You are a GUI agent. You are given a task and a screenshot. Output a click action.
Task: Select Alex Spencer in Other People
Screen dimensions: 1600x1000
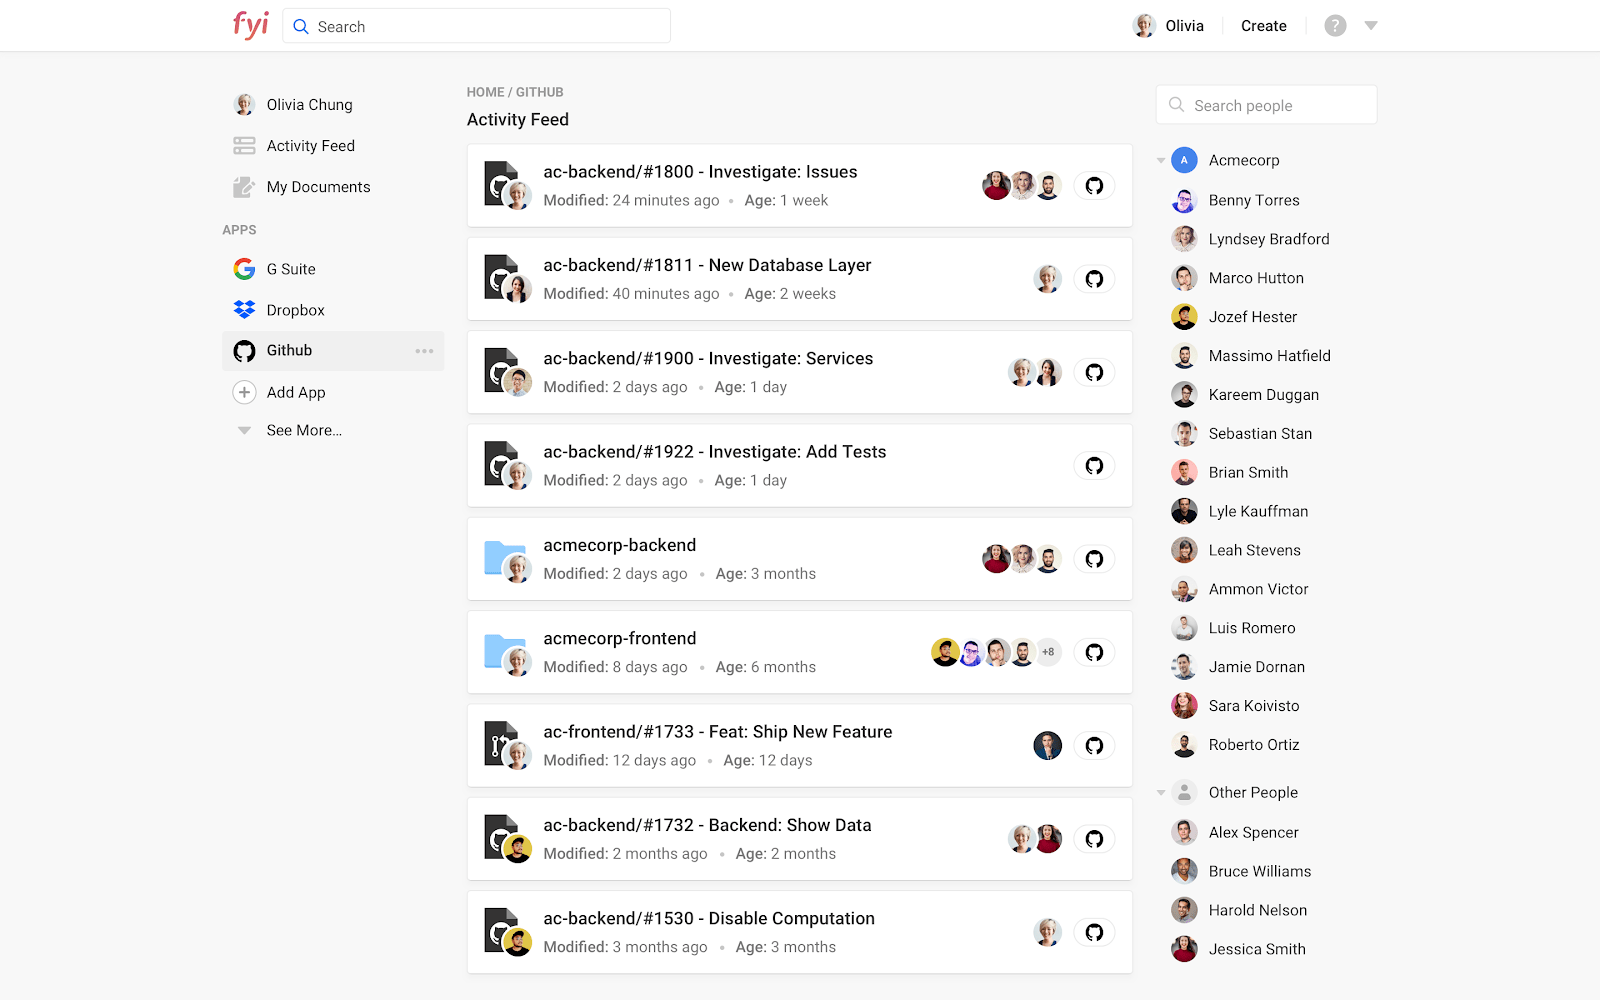(x=1235, y=832)
